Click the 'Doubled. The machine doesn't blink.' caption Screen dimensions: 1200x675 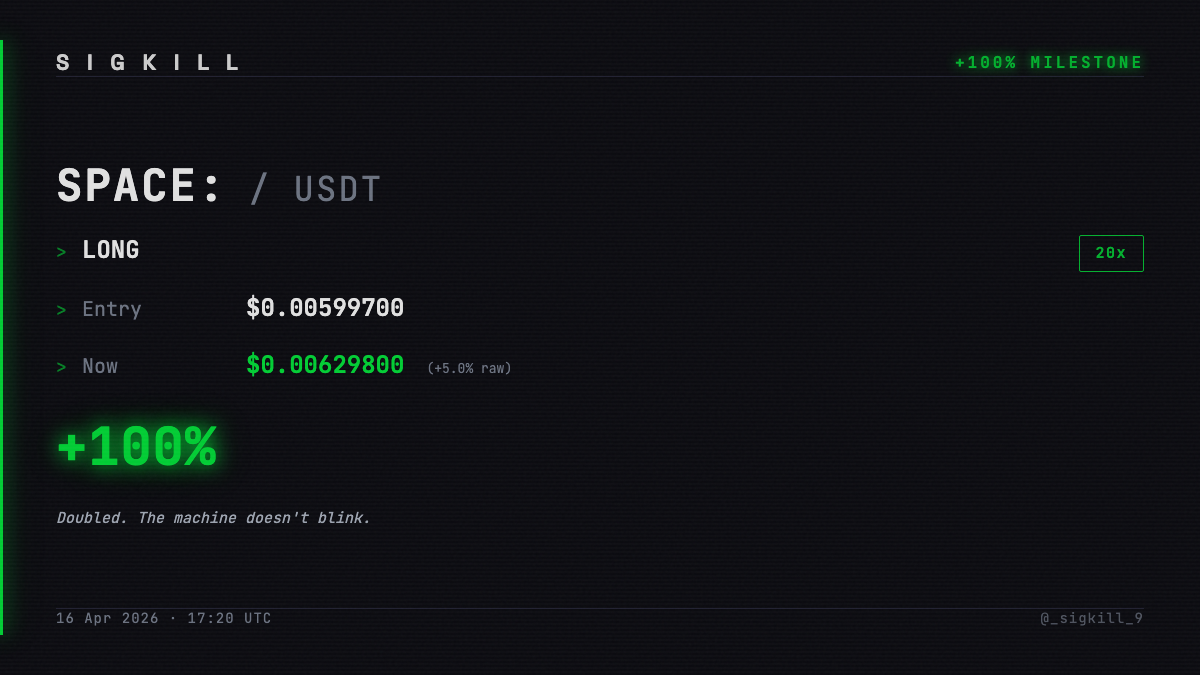pos(214,518)
